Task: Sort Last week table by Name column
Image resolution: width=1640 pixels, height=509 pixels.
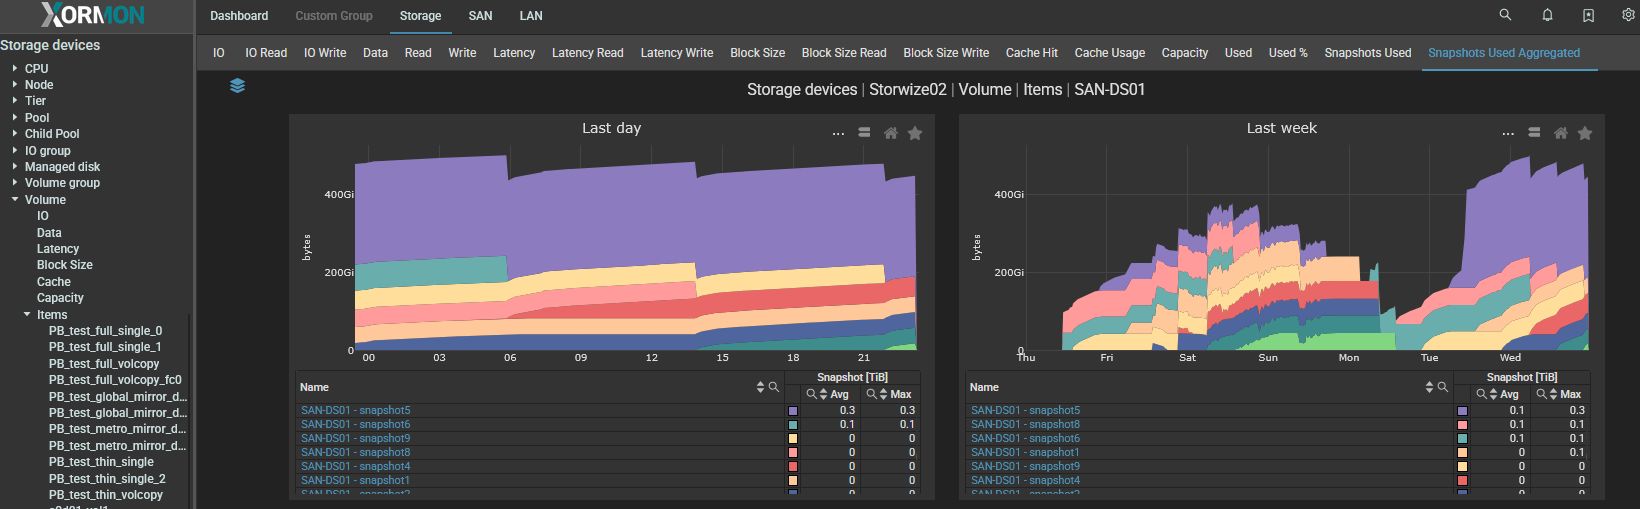Action: point(1429,387)
